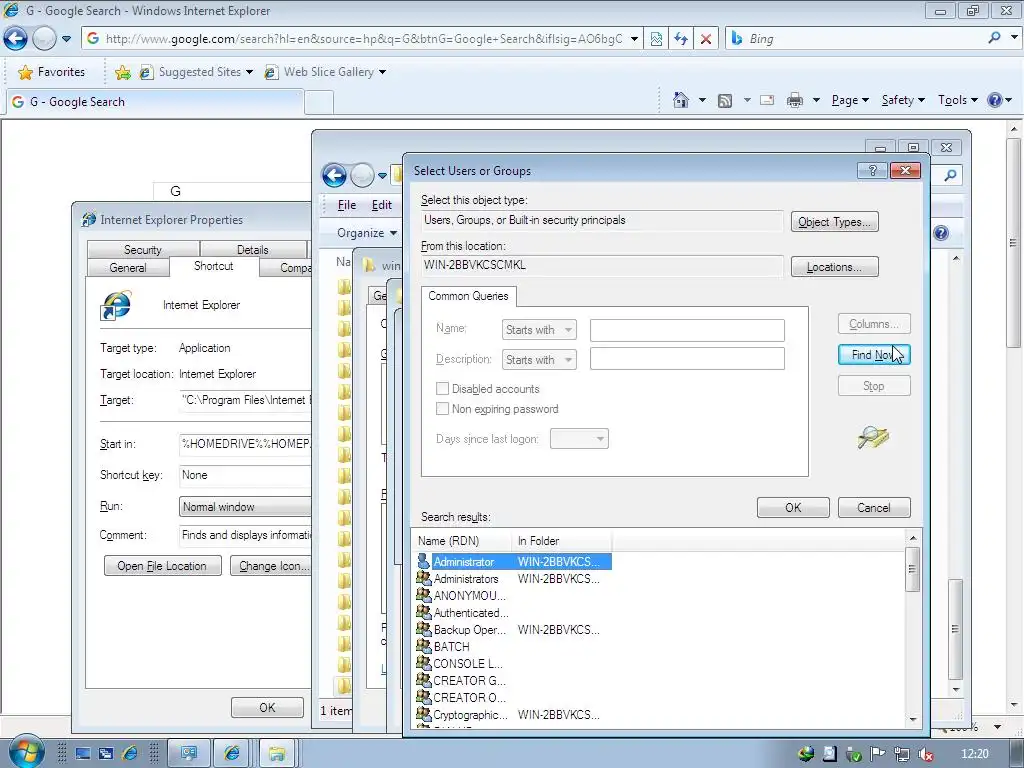The image size is (1024, 768).
Task: Open the Organize dropdown in Explorer window
Action: (367, 232)
